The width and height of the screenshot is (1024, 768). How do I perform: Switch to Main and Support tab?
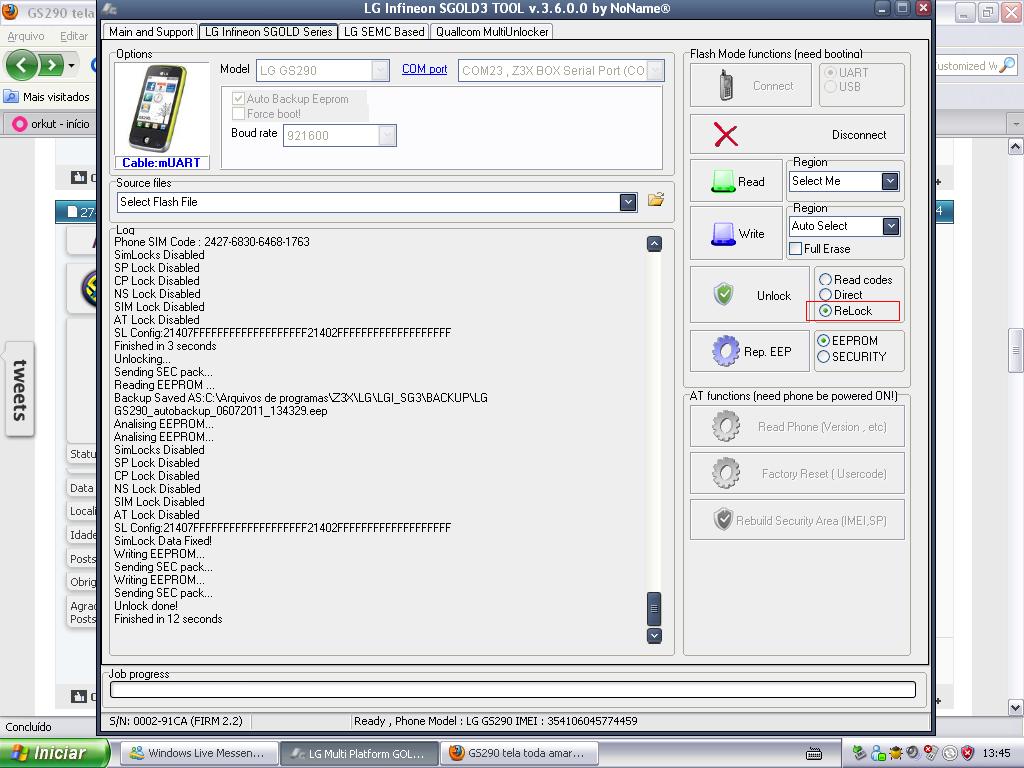[x=151, y=31]
